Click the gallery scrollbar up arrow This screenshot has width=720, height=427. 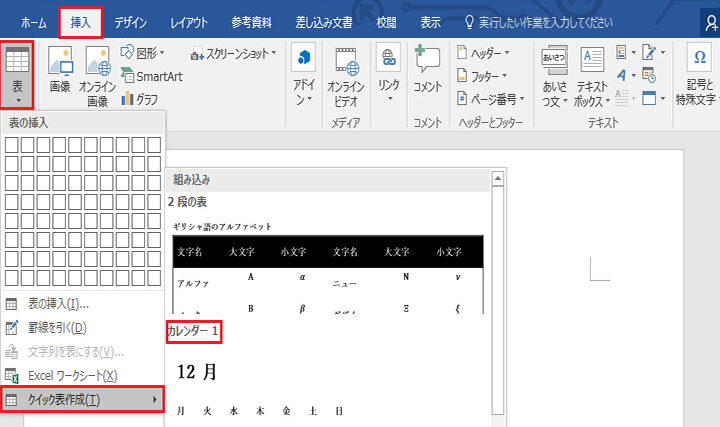tap(498, 178)
